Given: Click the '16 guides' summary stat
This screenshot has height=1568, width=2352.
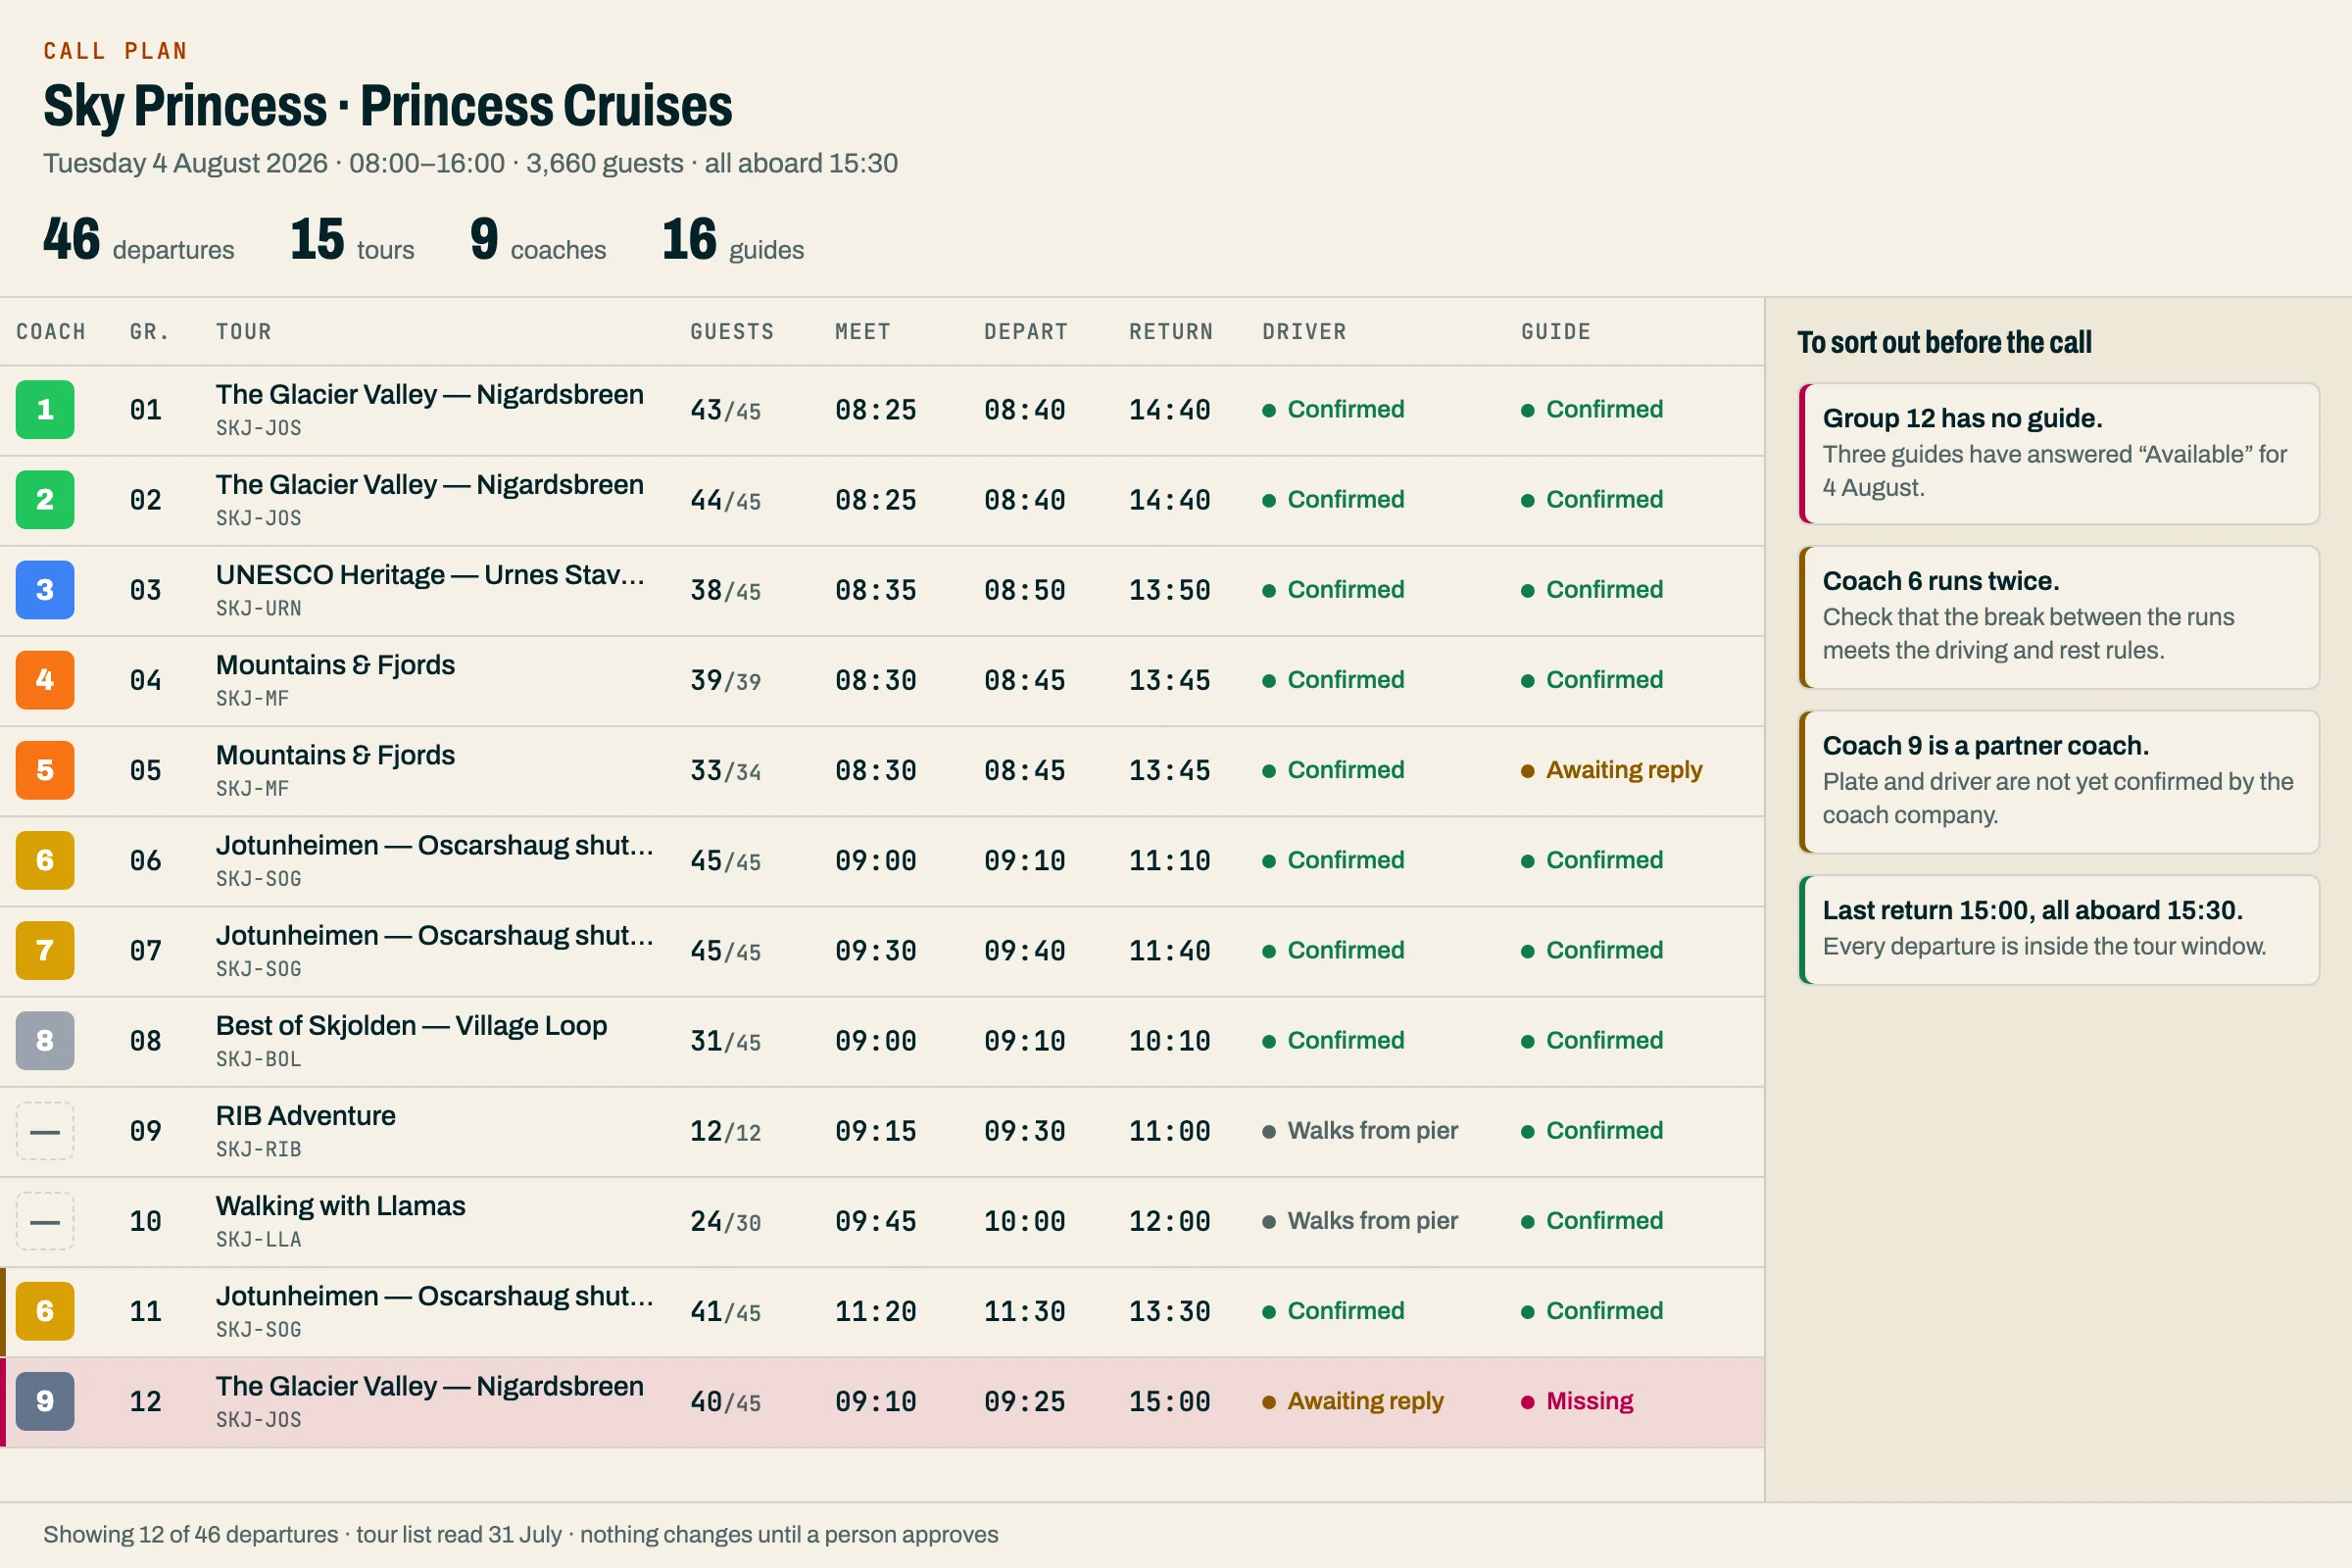Looking at the screenshot, I should [x=733, y=240].
